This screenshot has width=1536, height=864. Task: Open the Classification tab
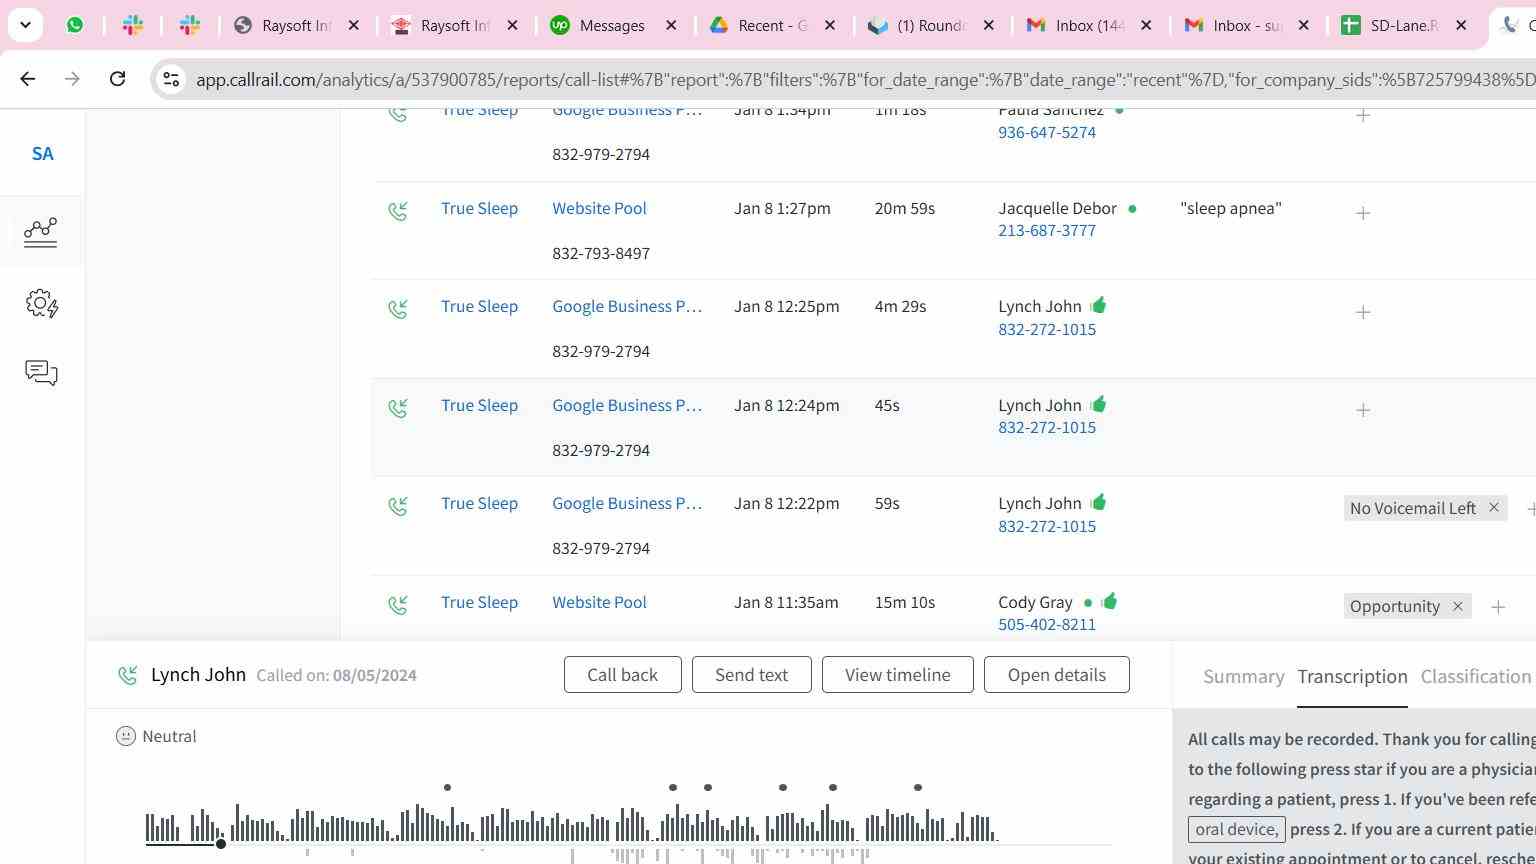click(x=1475, y=677)
